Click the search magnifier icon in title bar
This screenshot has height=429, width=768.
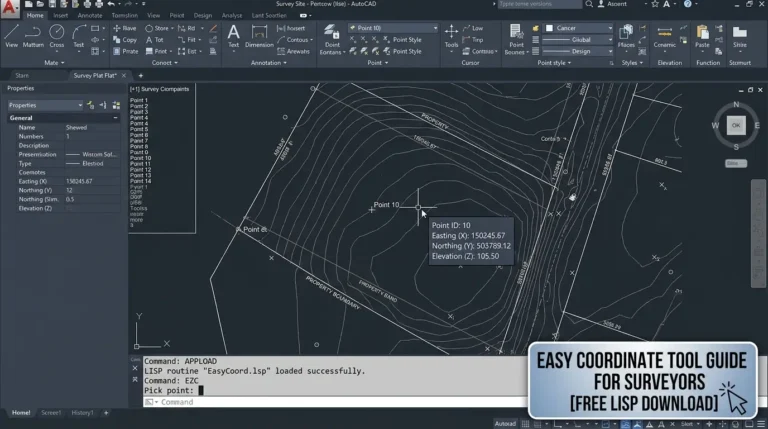pos(589,4)
